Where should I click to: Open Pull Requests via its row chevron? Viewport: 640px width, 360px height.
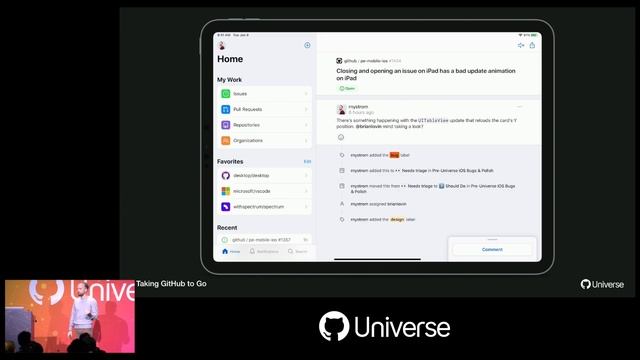306,109
